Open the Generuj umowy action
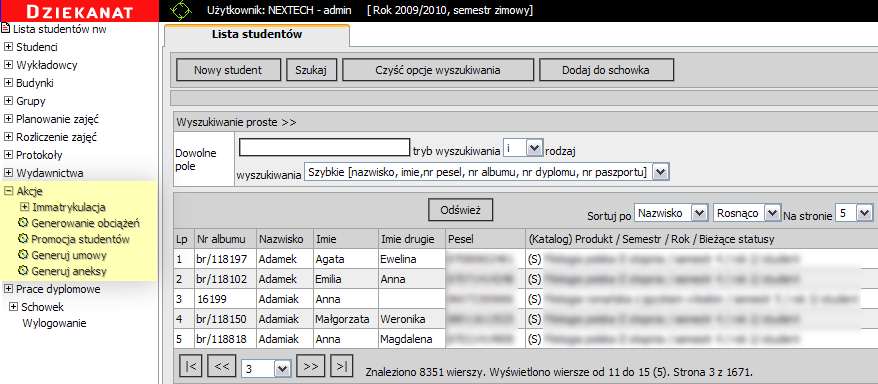The height and width of the screenshot is (384, 878). click(x=69, y=256)
